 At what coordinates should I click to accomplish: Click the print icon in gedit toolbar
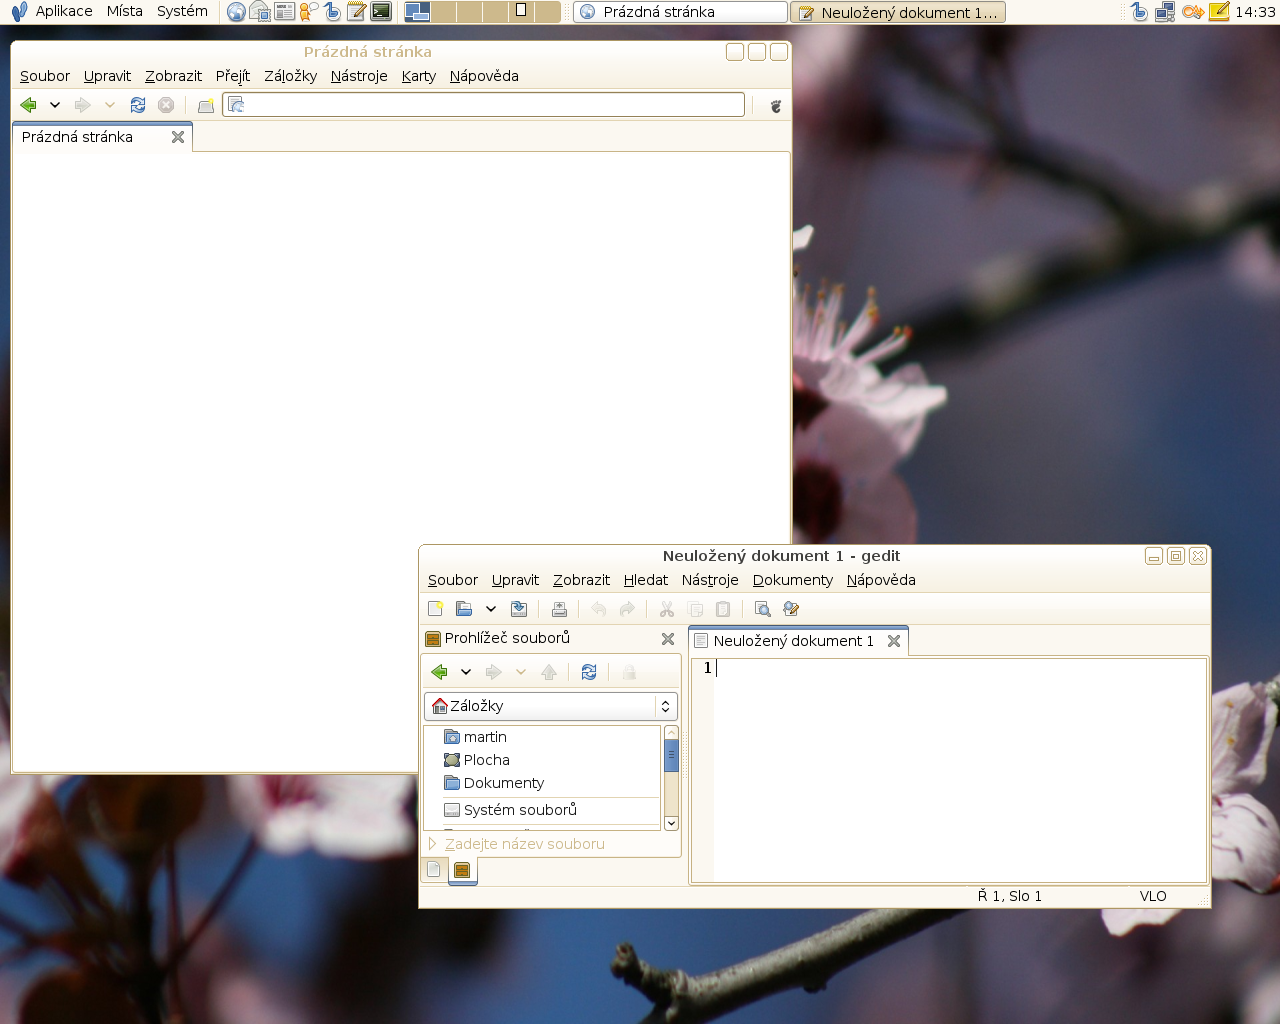point(559,609)
